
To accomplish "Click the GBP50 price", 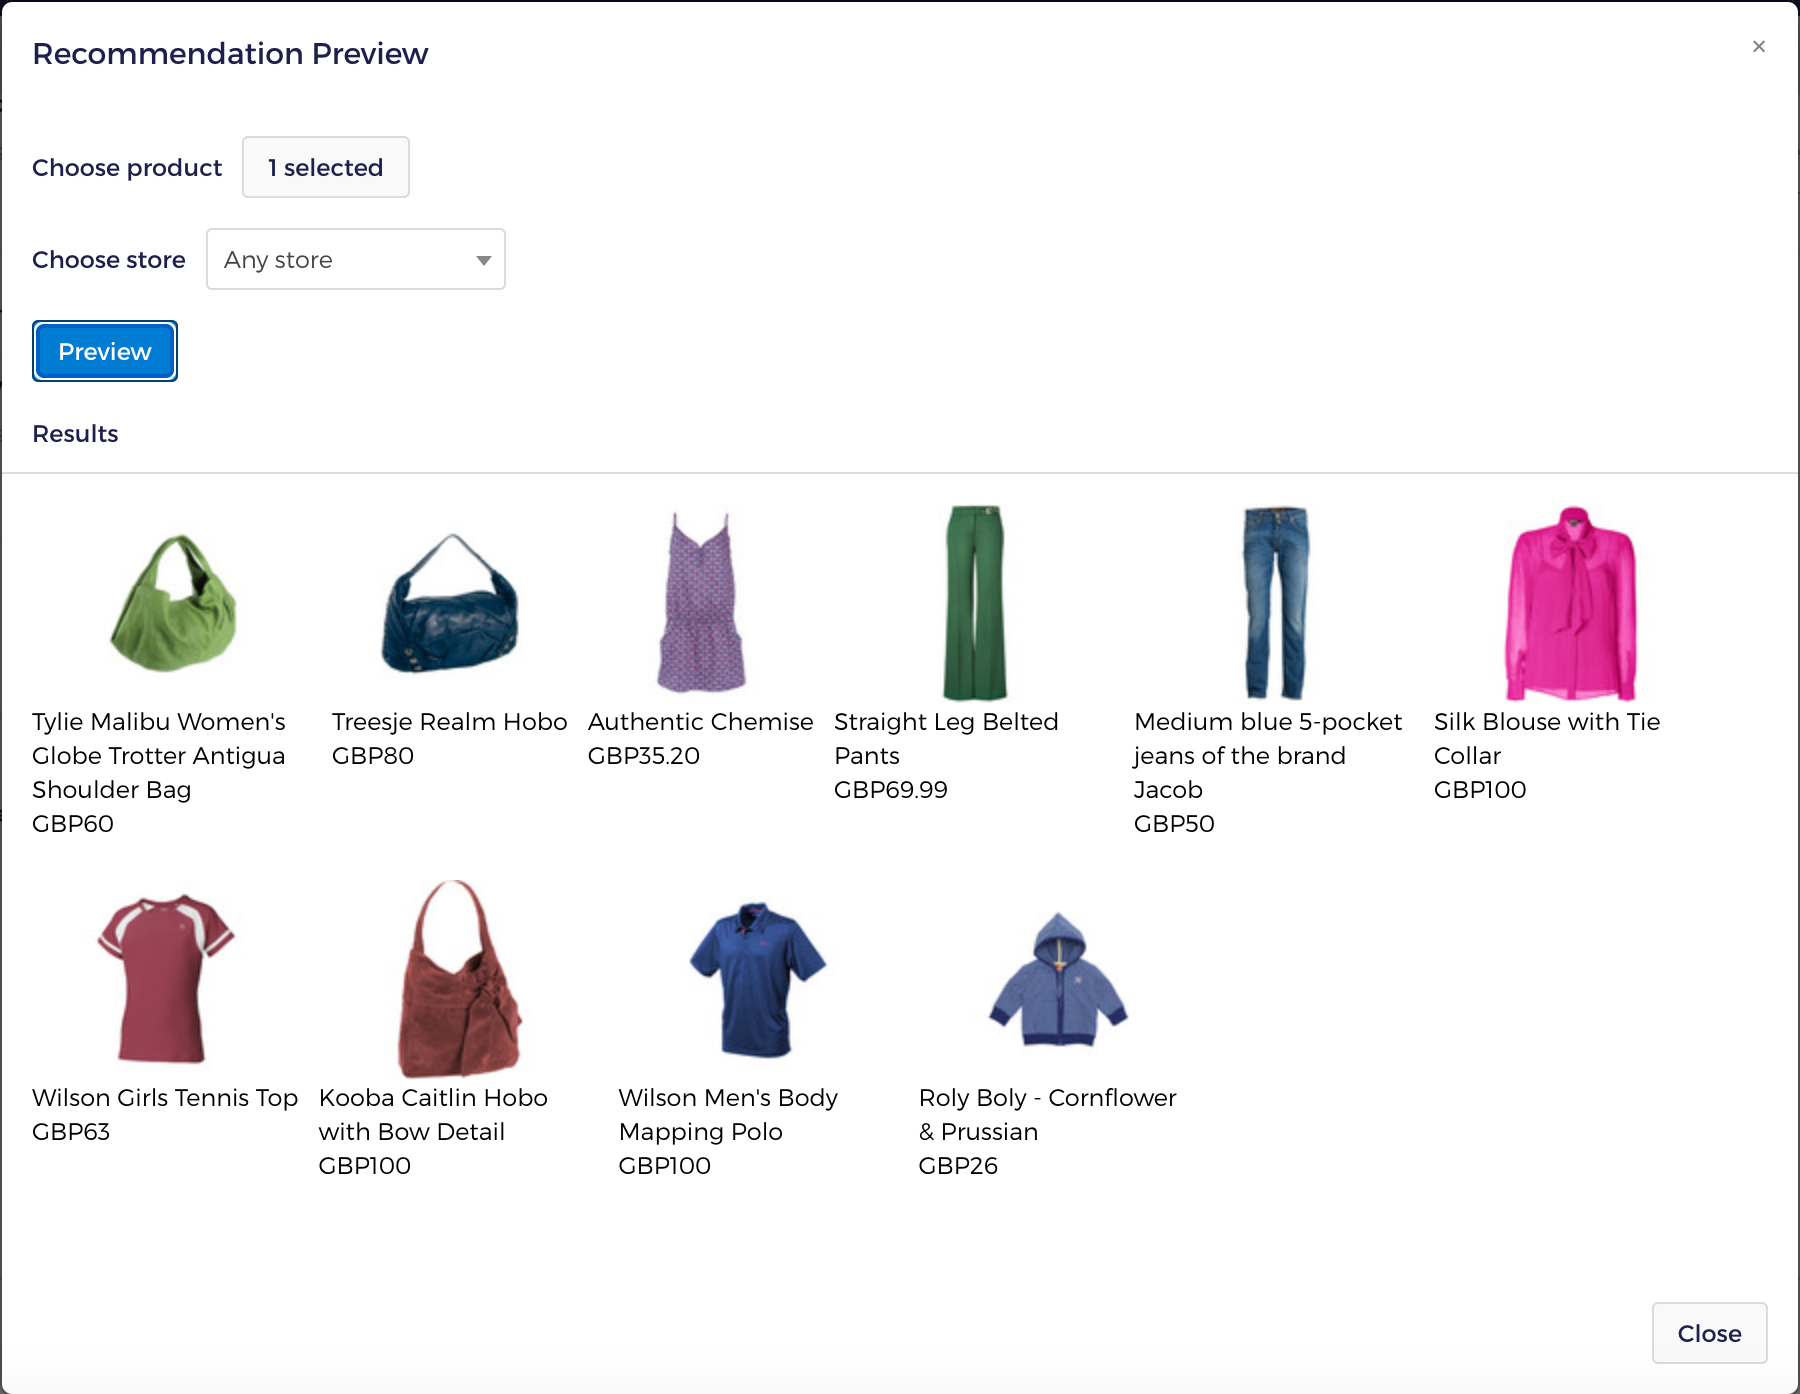I will click(1174, 823).
